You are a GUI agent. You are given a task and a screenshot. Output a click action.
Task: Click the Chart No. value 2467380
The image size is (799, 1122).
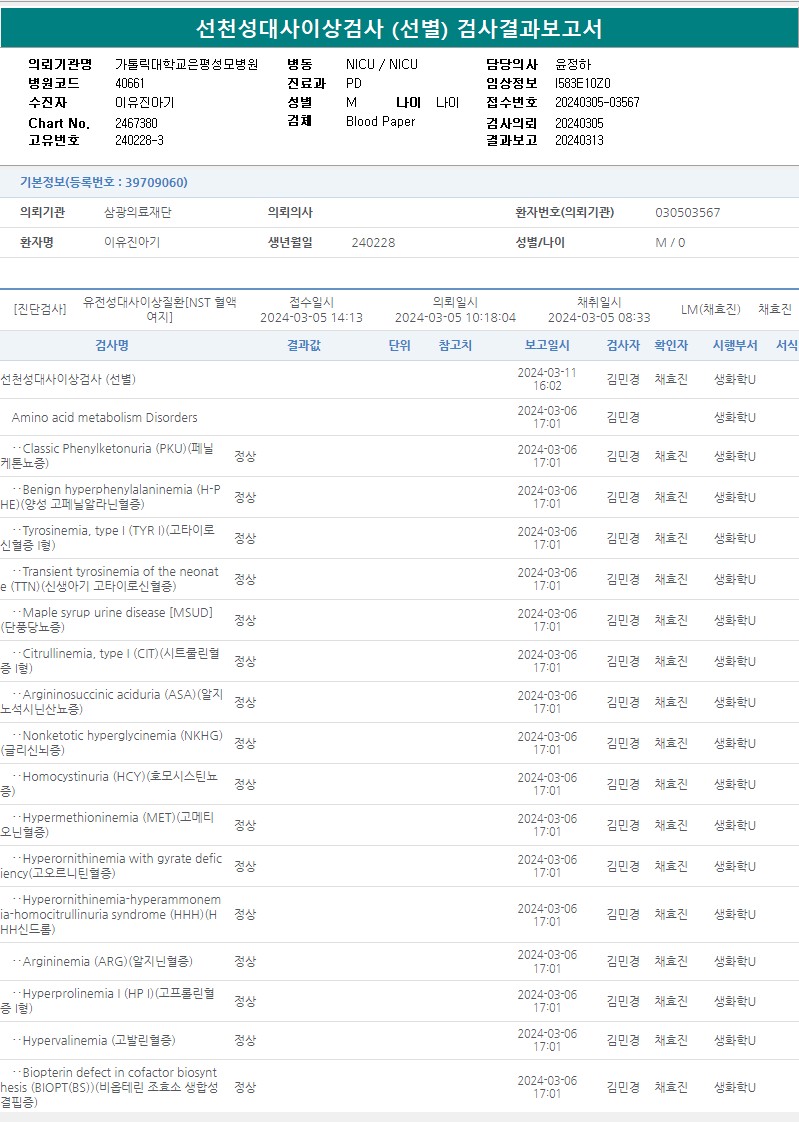pyautogui.click(x=136, y=123)
